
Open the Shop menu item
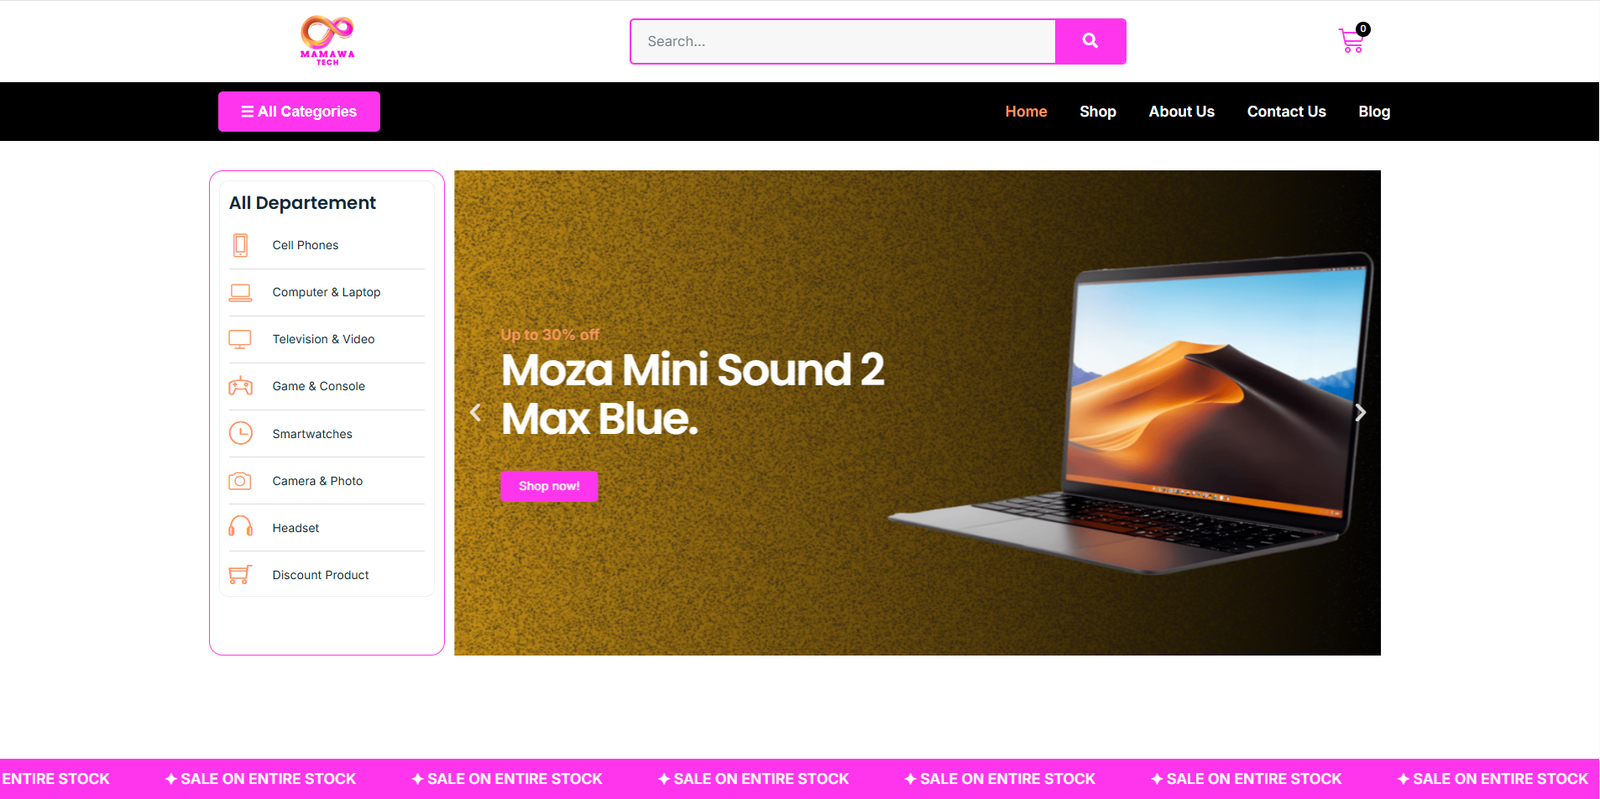[x=1098, y=111]
